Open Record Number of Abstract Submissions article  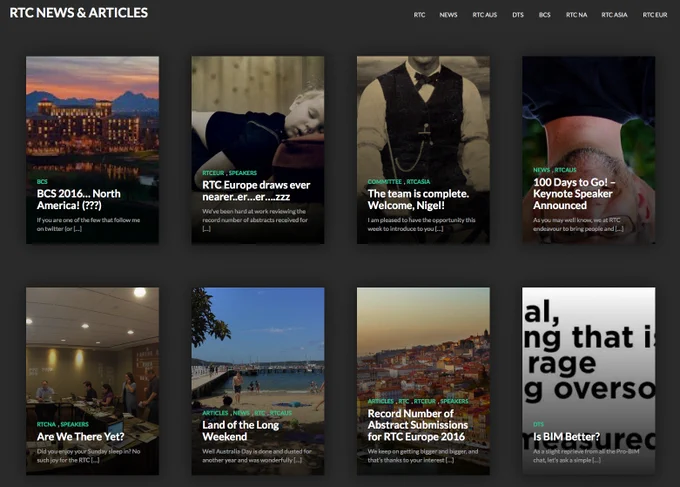tap(418, 425)
